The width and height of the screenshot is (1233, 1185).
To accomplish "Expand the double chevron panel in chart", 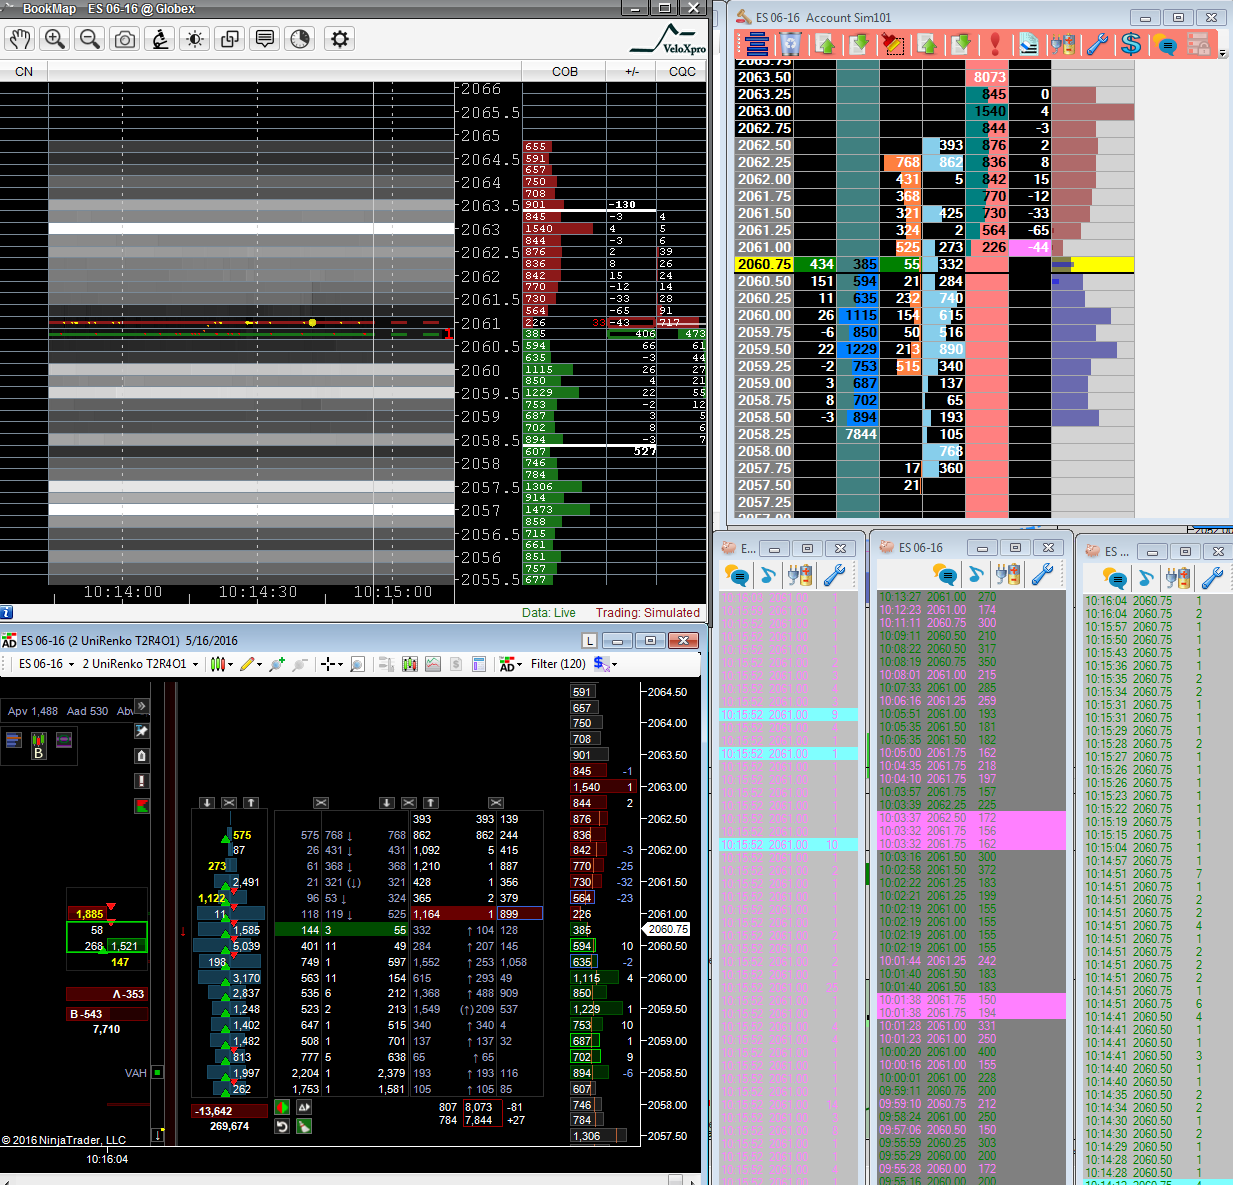I will tap(142, 706).
